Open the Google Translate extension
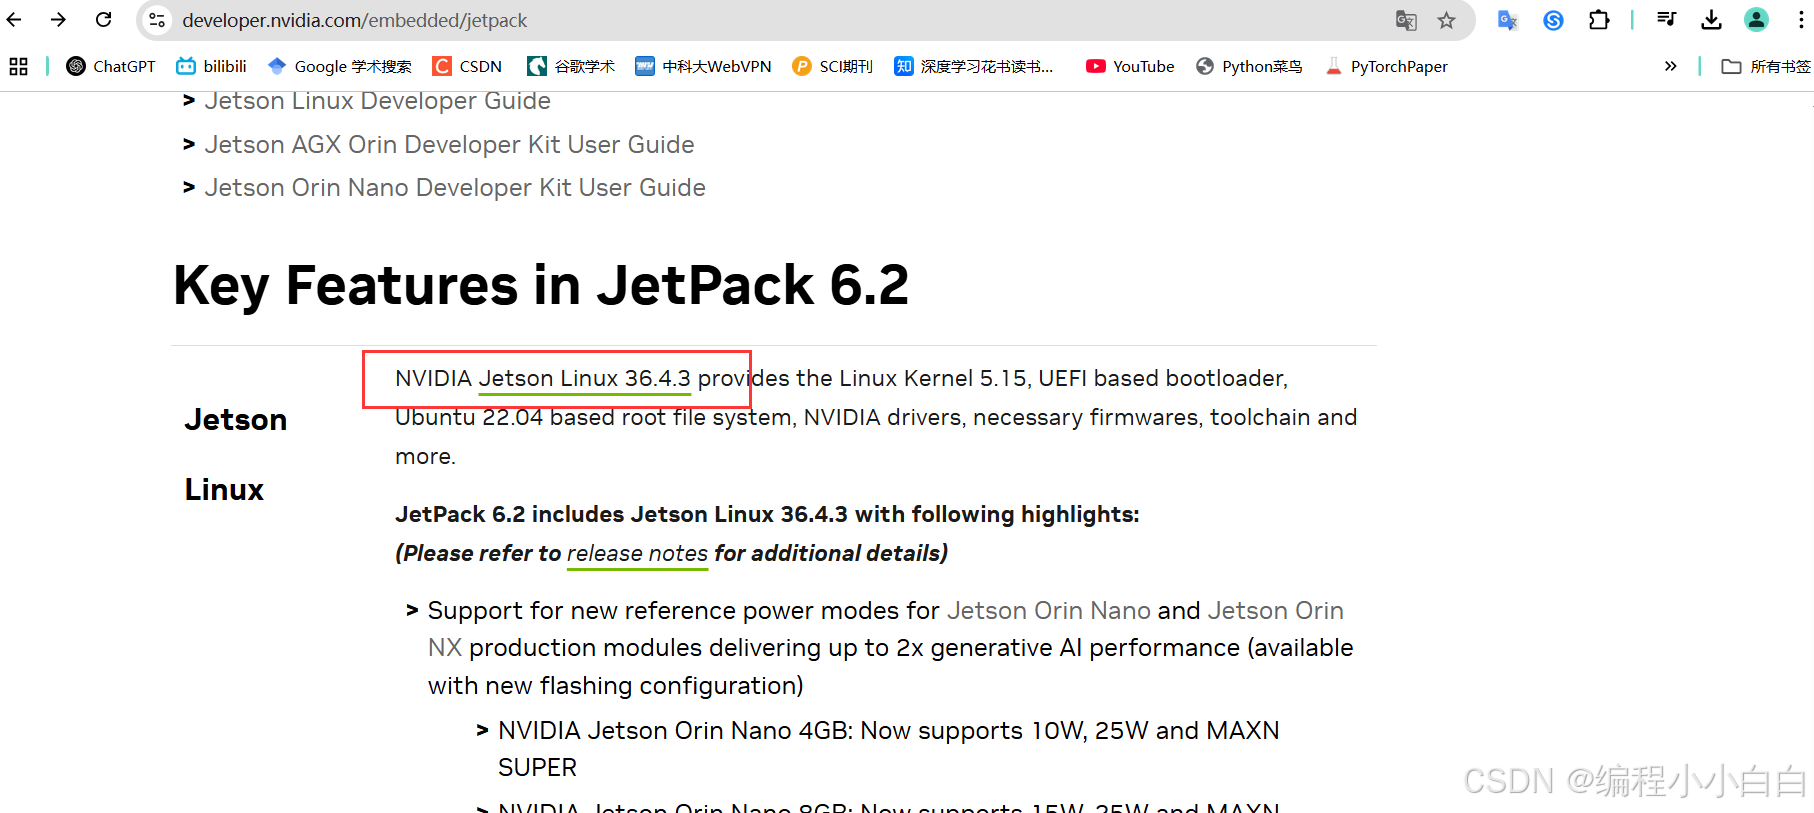The height and width of the screenshot is (813, 1814). pyautogui.click(x=1507, y=19)
